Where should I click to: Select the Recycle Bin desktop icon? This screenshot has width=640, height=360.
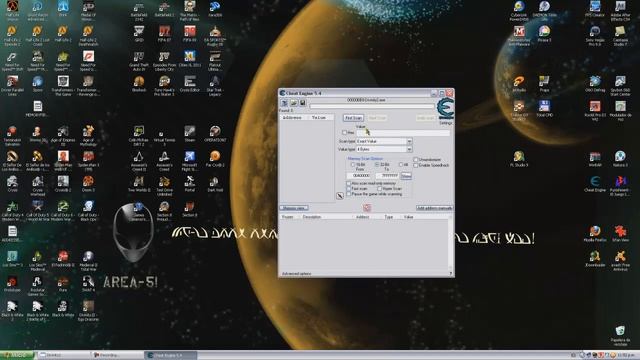(620, 336)
